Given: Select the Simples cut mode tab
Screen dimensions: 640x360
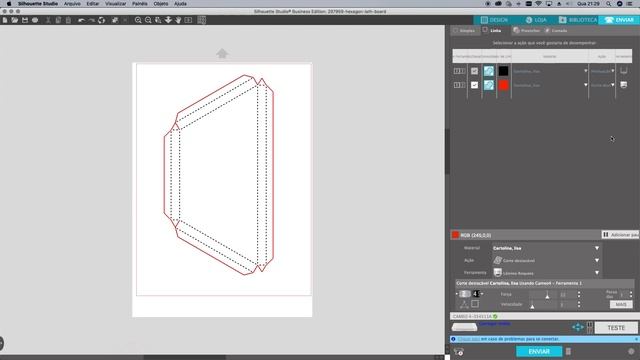Looking at the screenshot, I should pyautogui.click(x=464, y=31).
